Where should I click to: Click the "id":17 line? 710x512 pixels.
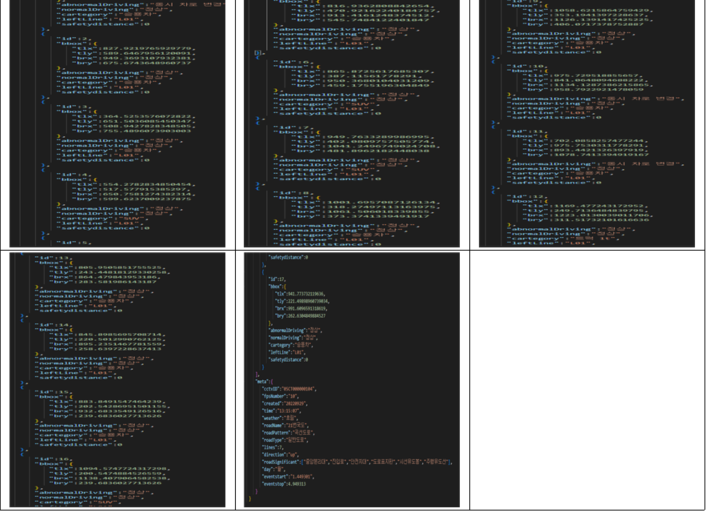point(277,279)
